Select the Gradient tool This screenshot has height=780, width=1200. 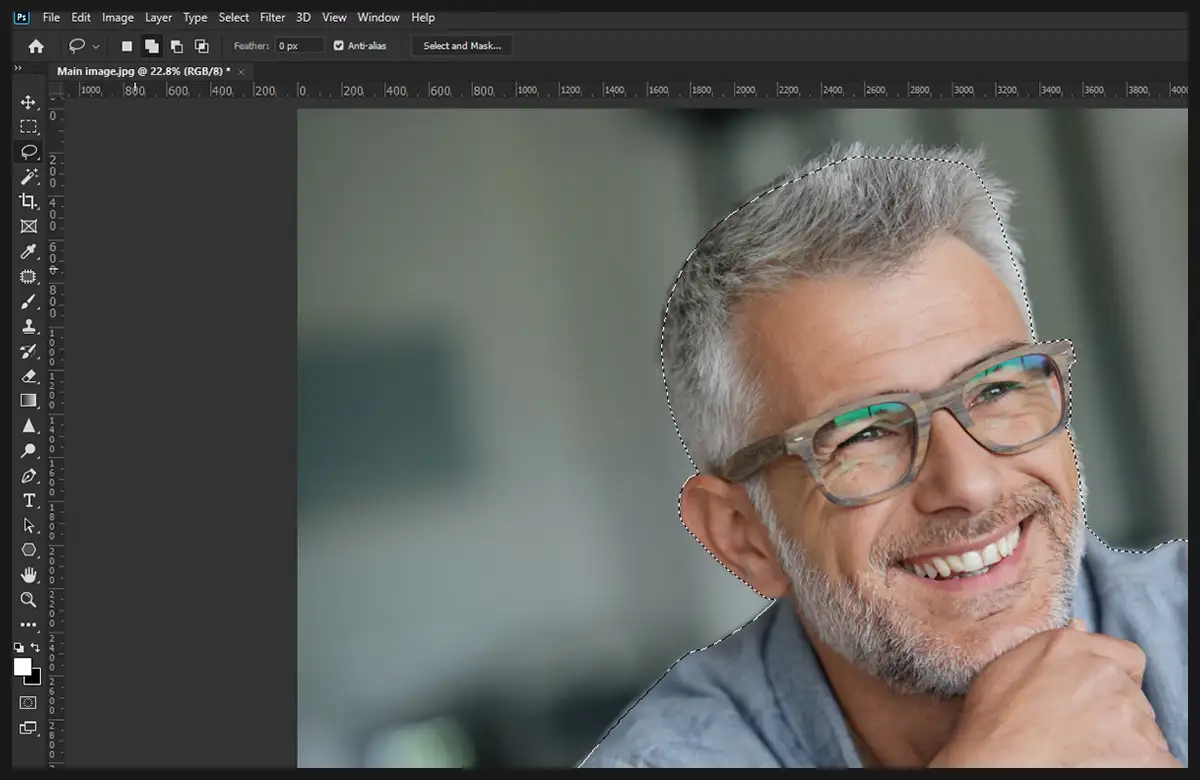(x=28, y=401)
